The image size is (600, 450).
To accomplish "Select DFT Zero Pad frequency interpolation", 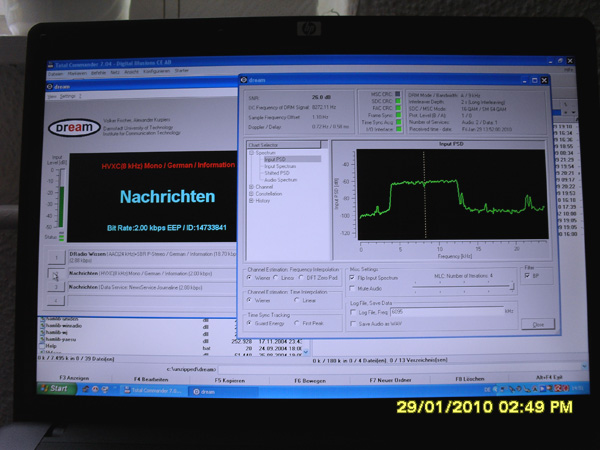I will pos(301,277).
